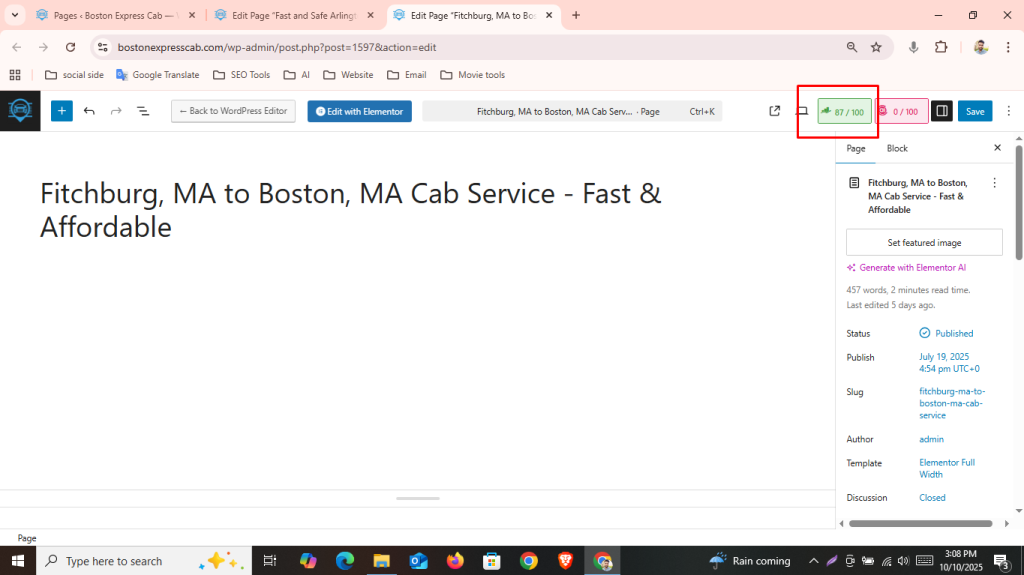Screen dimensions: 1024x575
Task: Open the document overview list icon
Action: [143, 111]
